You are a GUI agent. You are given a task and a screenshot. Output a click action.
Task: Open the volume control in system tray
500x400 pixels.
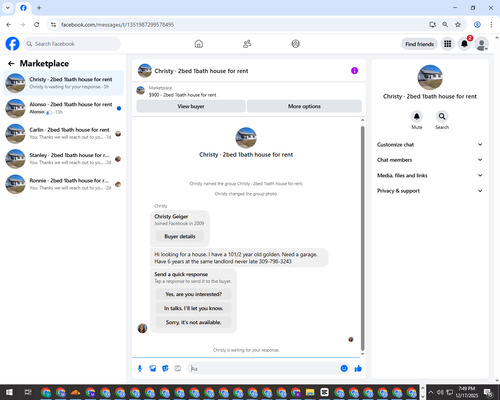coord(440,392)
